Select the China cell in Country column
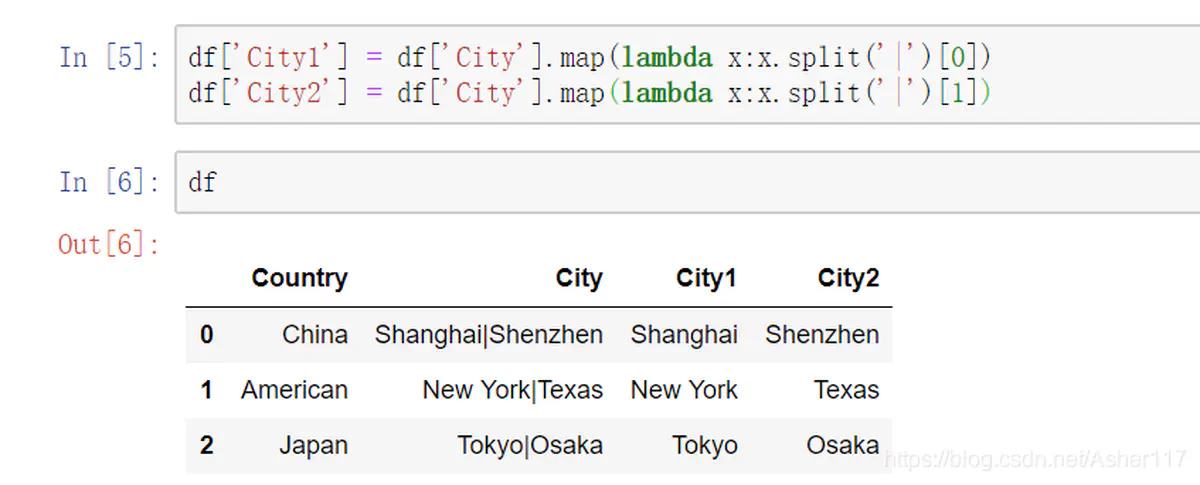The height and width of the screenshot is (485, 1200). click(x=314, y=334)
